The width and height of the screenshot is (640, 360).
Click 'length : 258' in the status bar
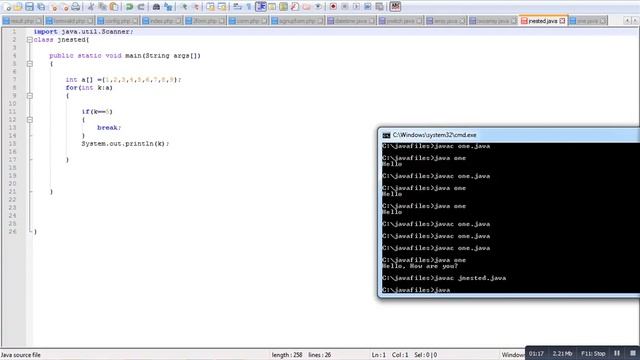tap(287, 355)
